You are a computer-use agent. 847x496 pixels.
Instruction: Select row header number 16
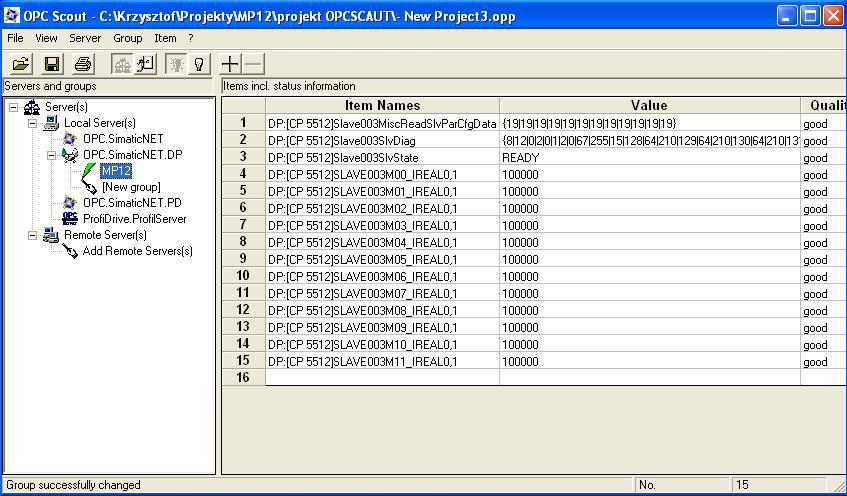click(x=243, y=377)
